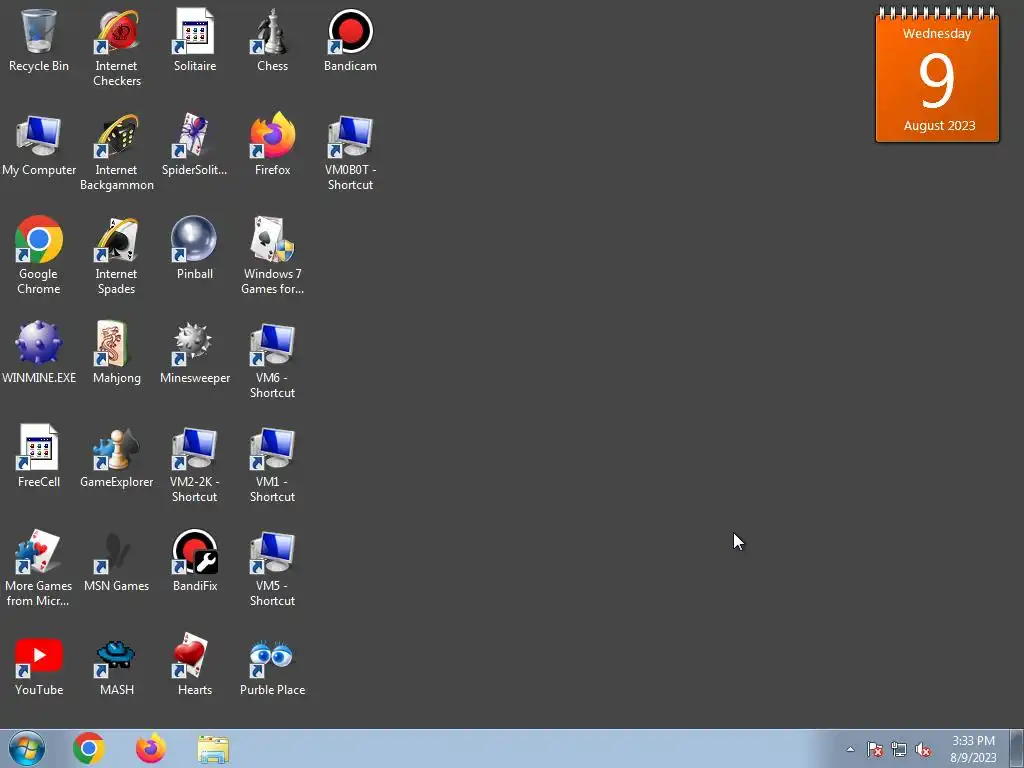The image size is (1024, 768).
Task: Show hidden system tray icons
Action: (850, 749)
